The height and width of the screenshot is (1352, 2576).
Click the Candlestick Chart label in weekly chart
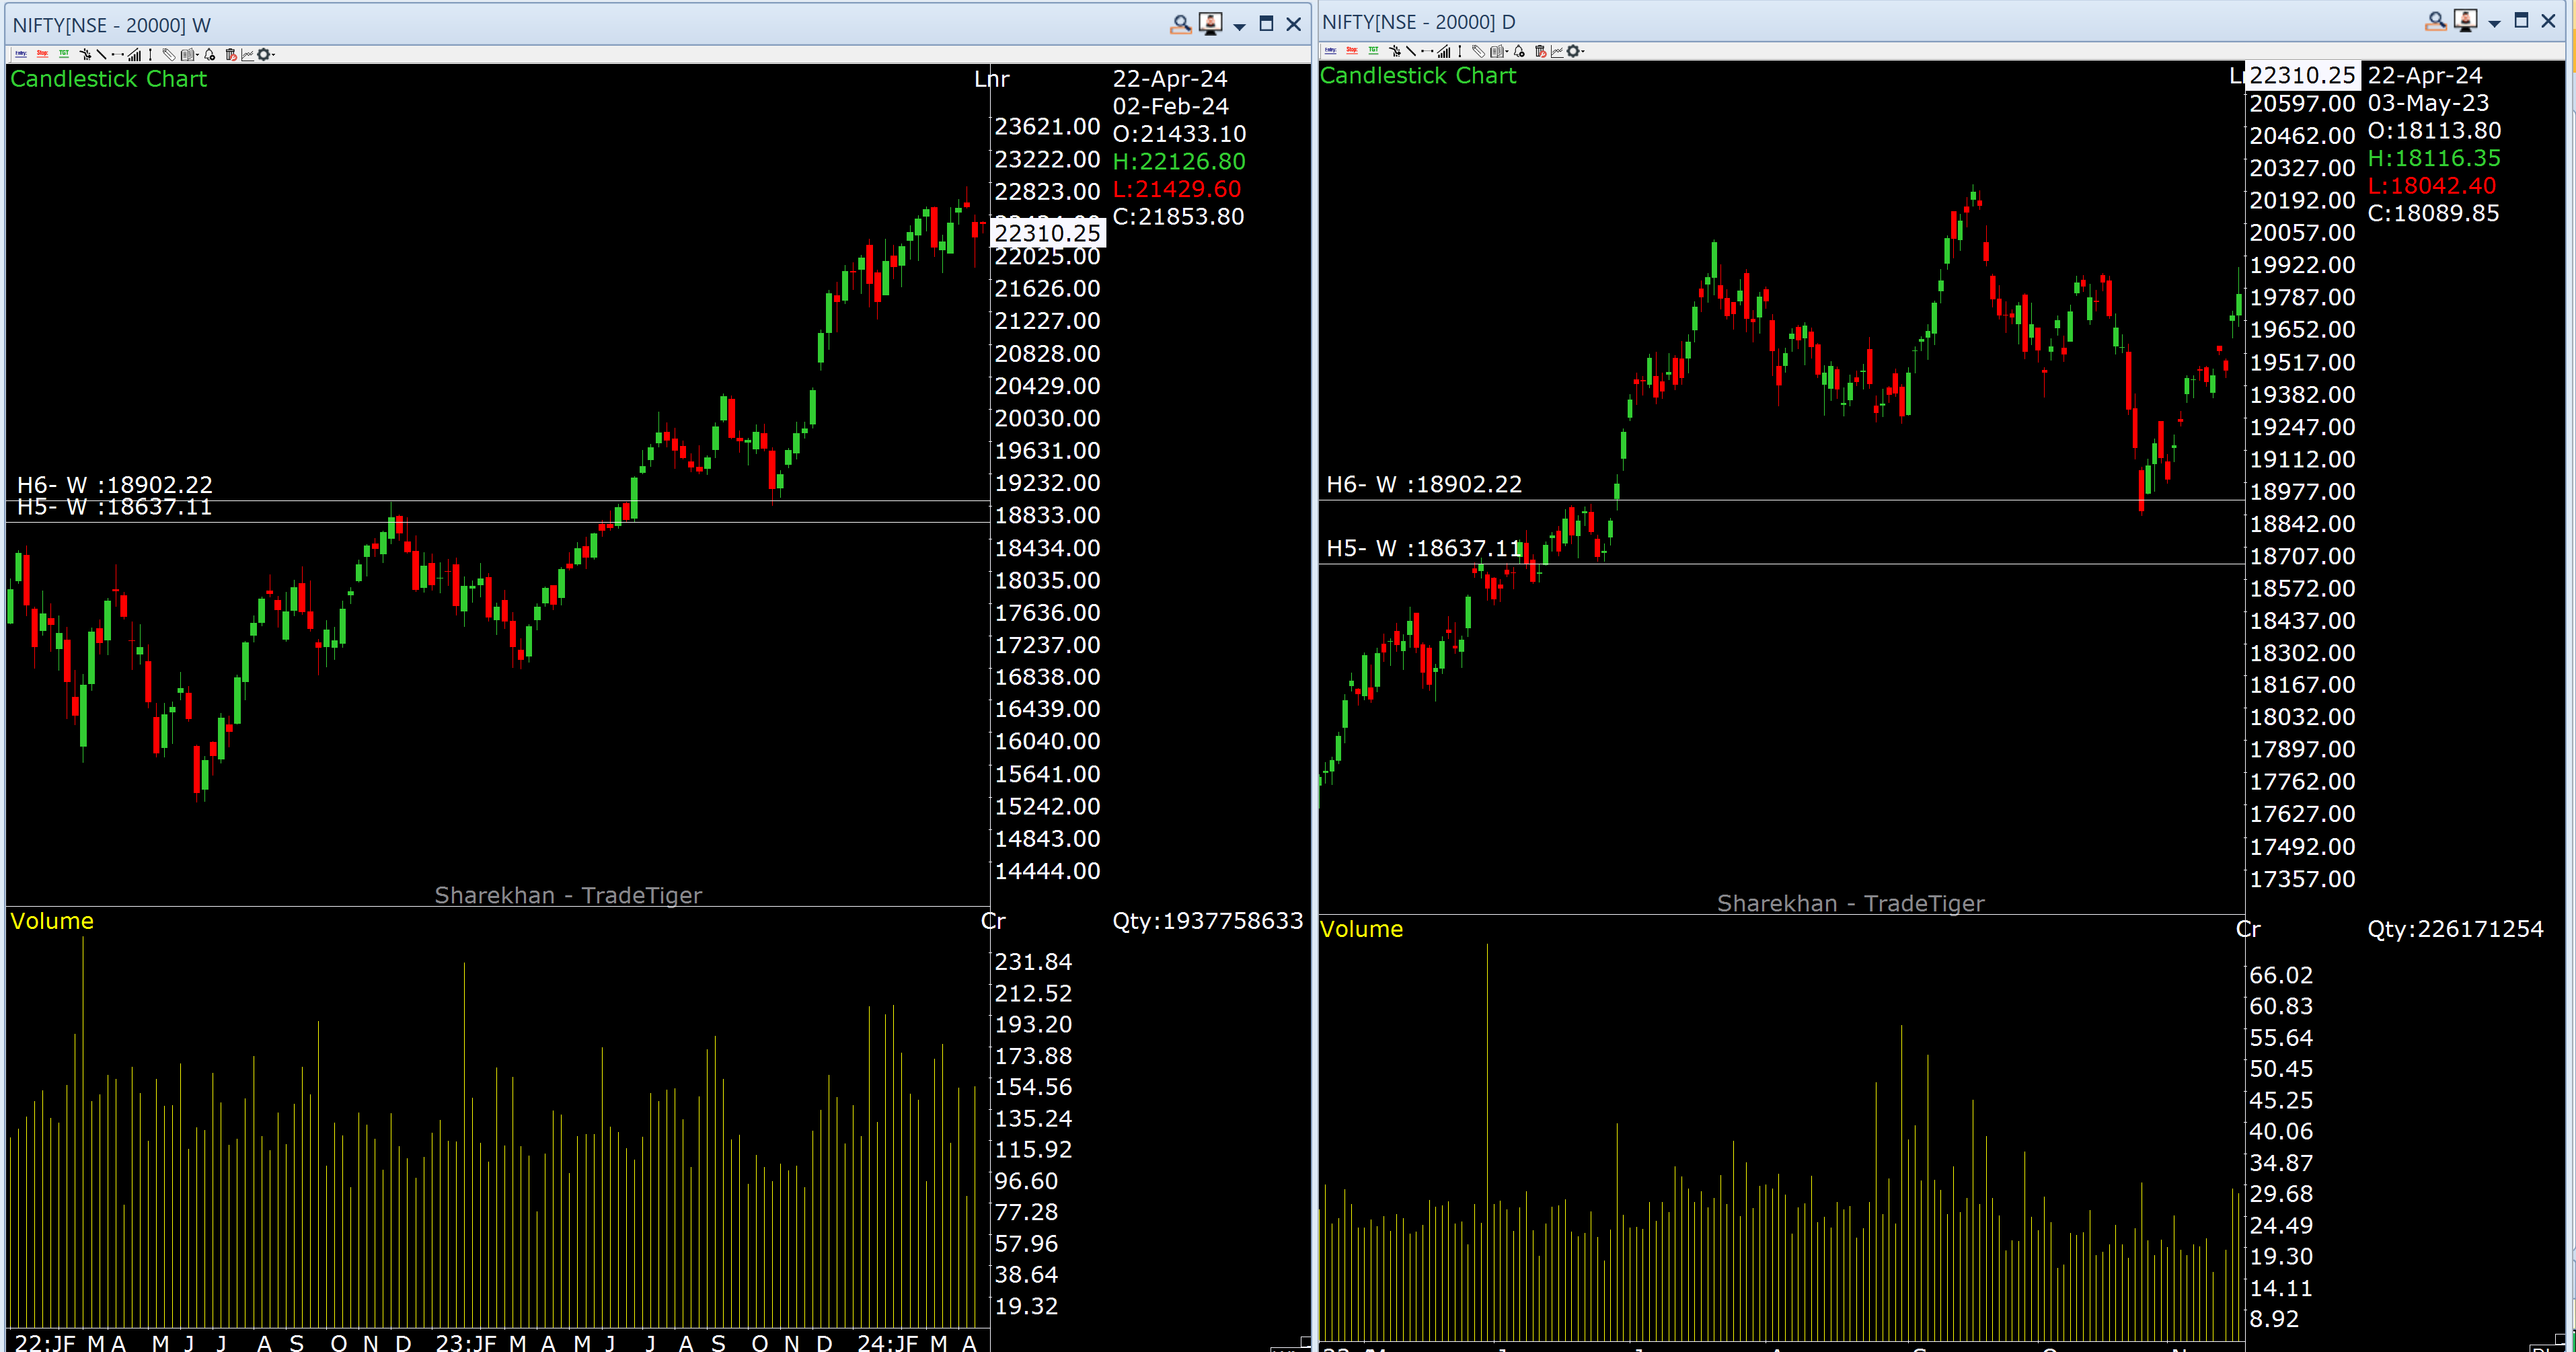(x=108, y=79)
